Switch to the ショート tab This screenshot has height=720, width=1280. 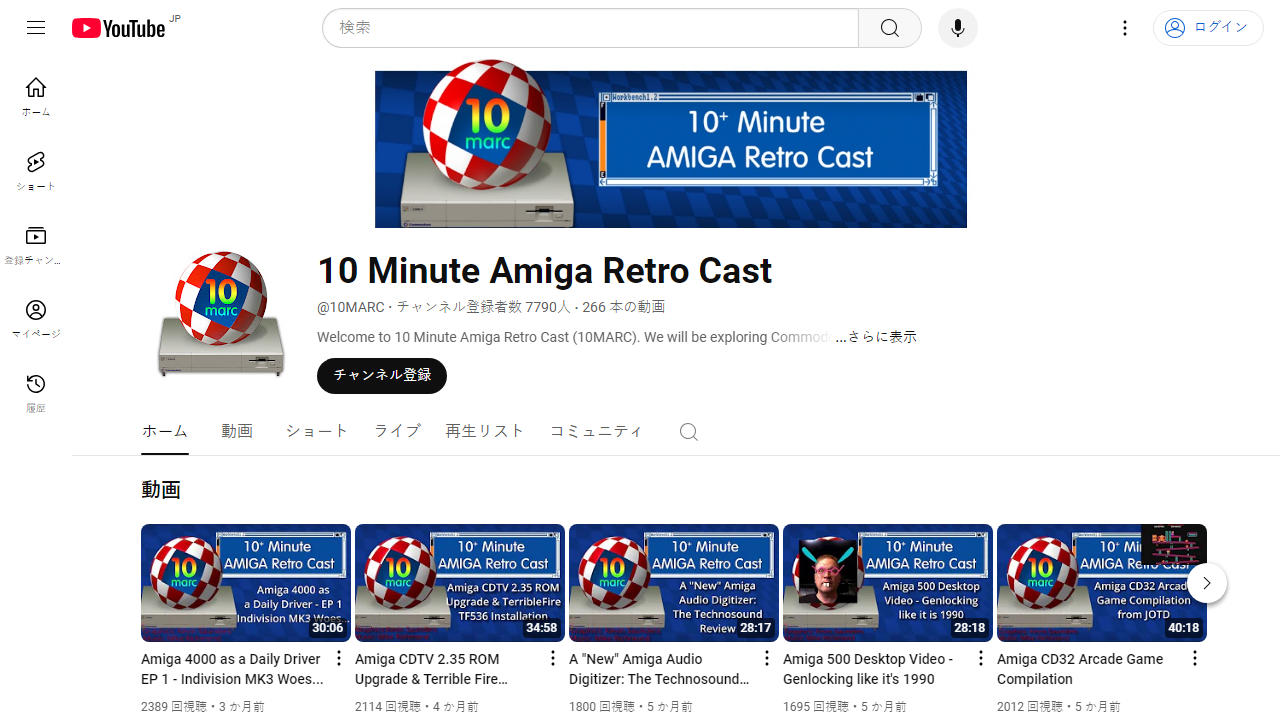click(x=317, y=431)
